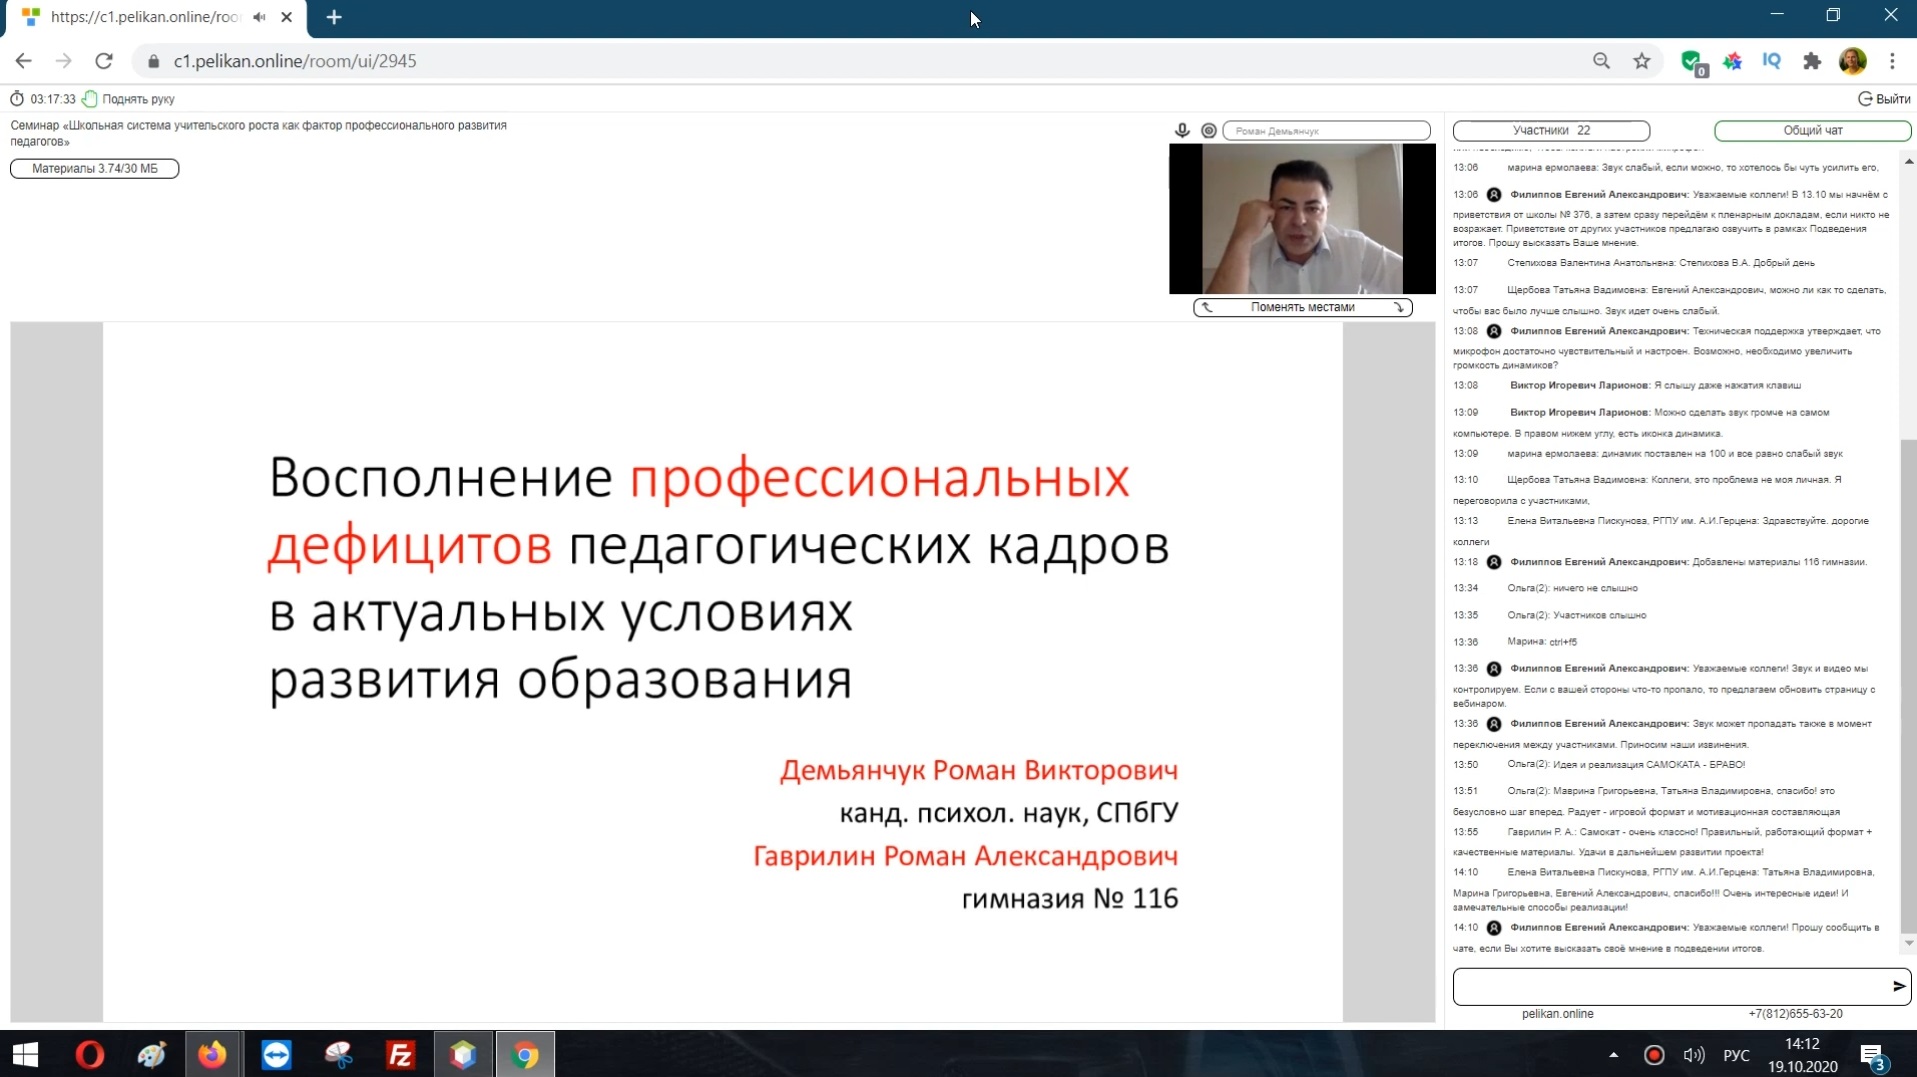Viewport: 1917px width, 1077px height.
Task: Click the Выйти exit button
Action: pos(1884,99)
